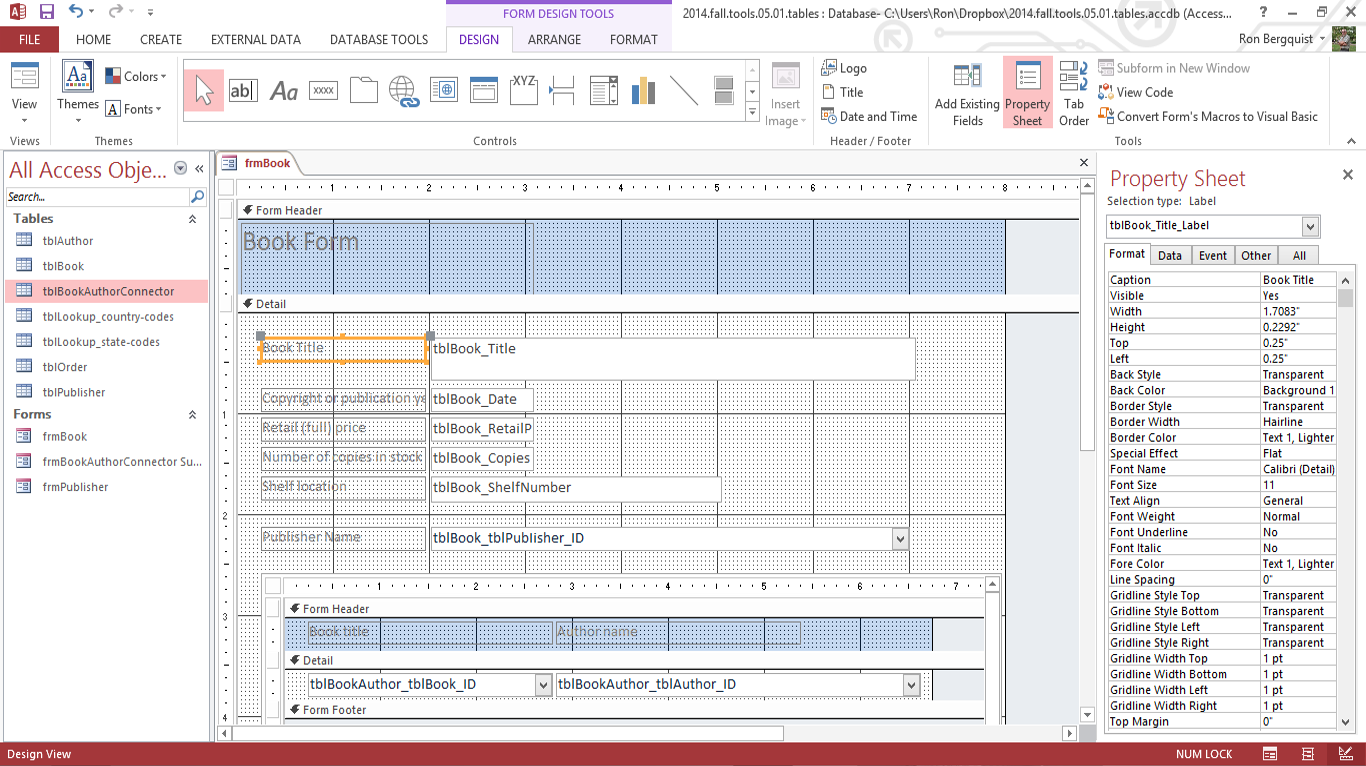
Task: Insert a Chart control
Action: (643, 91)
